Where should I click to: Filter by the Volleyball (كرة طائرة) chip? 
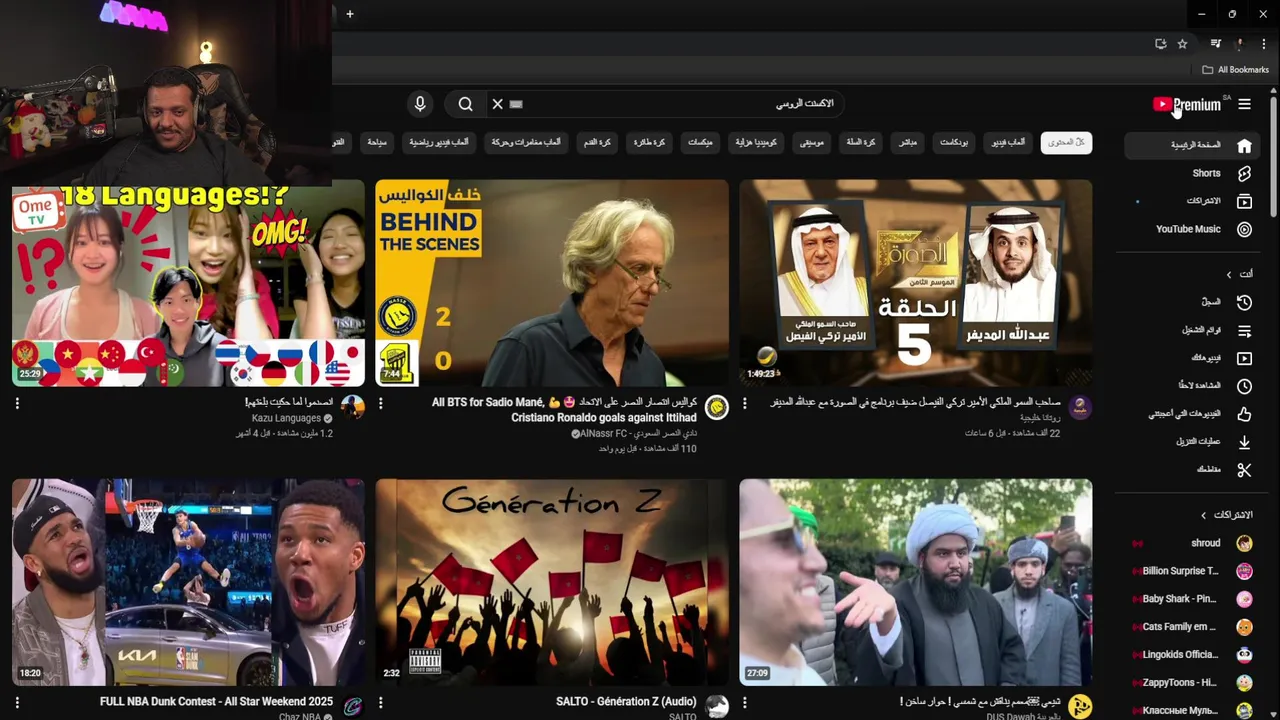tap(649, 143)
